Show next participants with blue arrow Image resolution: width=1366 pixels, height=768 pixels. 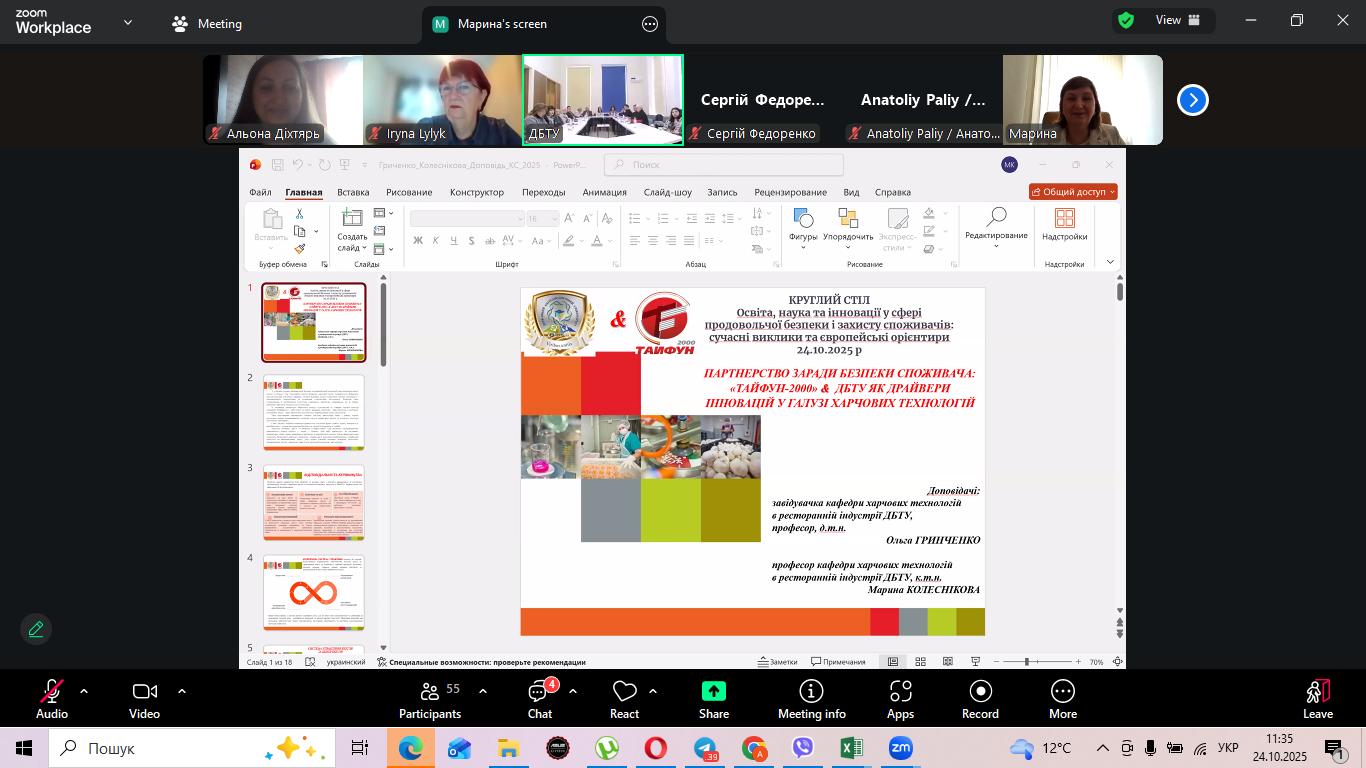click(x=1192, y=100)
